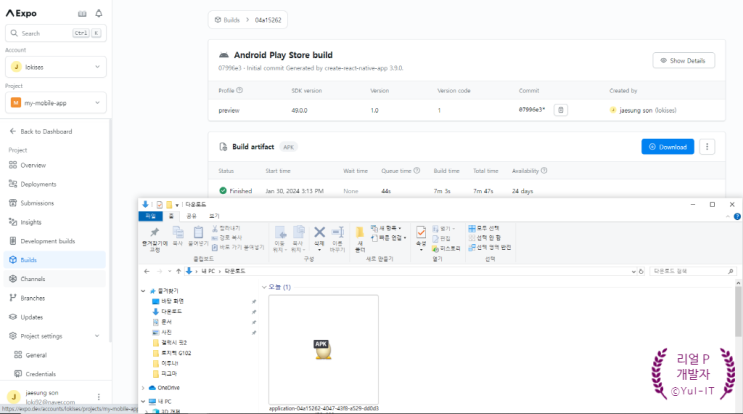The width and height of the screenshot is (743, 414).
Task: Click Explorer Help question icon
Action: pyautogui.click(x=737, y=216)
